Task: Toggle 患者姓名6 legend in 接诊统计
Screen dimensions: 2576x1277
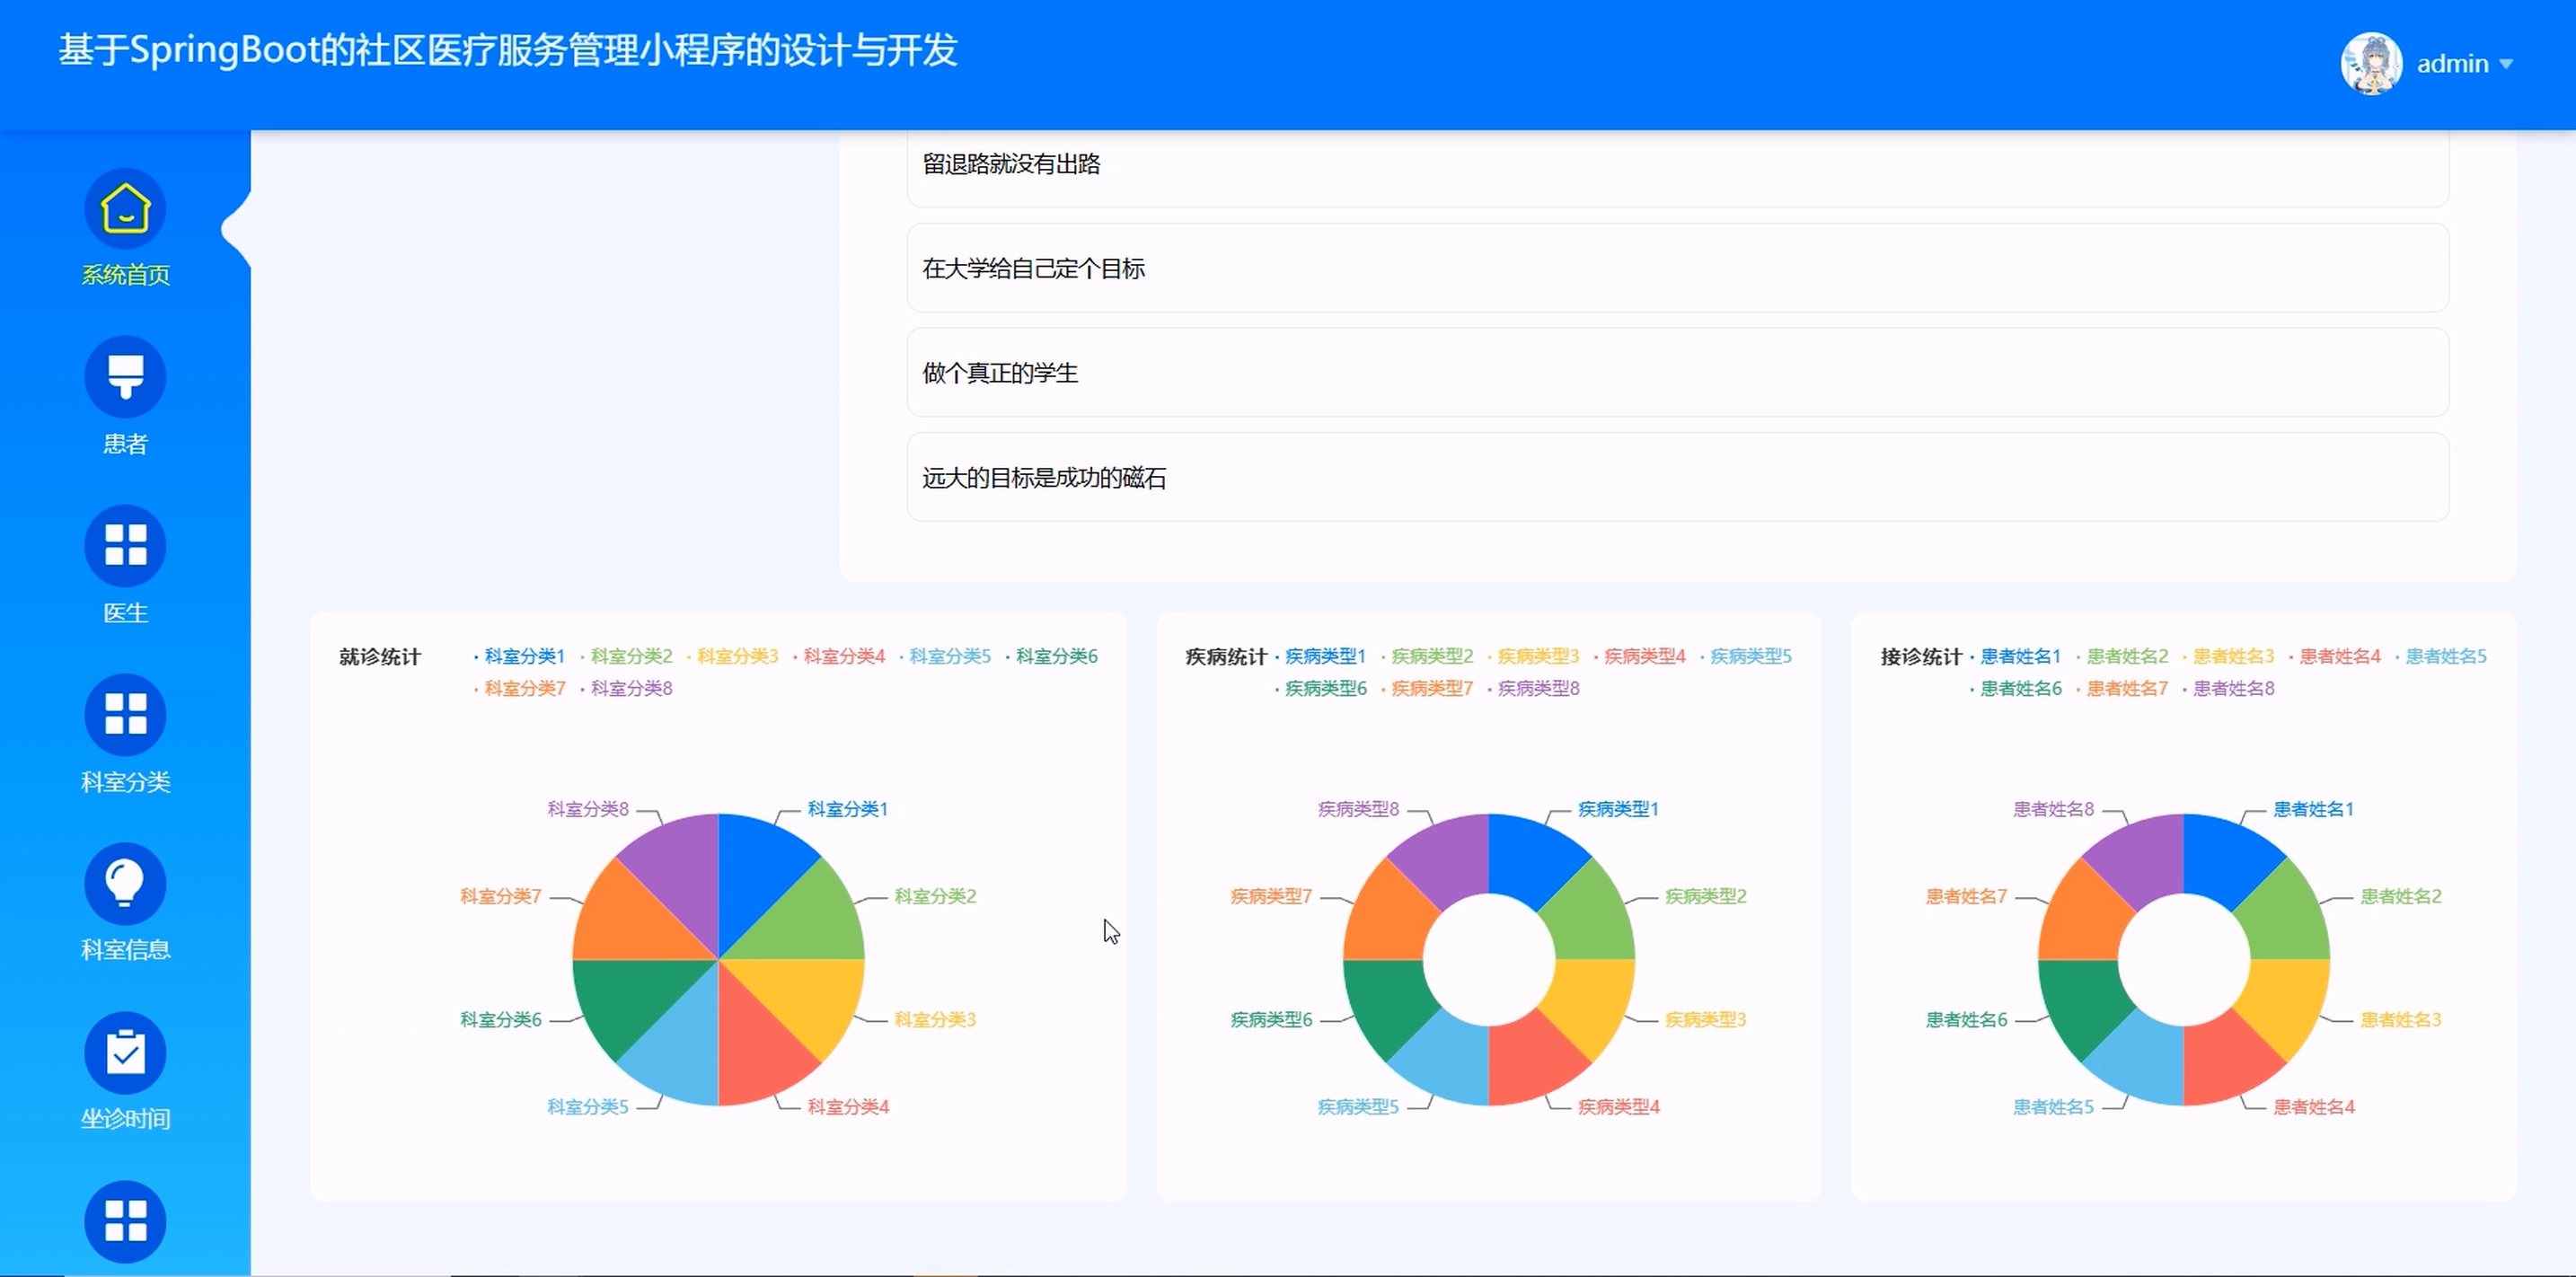Action: (x=2020, y=688)
